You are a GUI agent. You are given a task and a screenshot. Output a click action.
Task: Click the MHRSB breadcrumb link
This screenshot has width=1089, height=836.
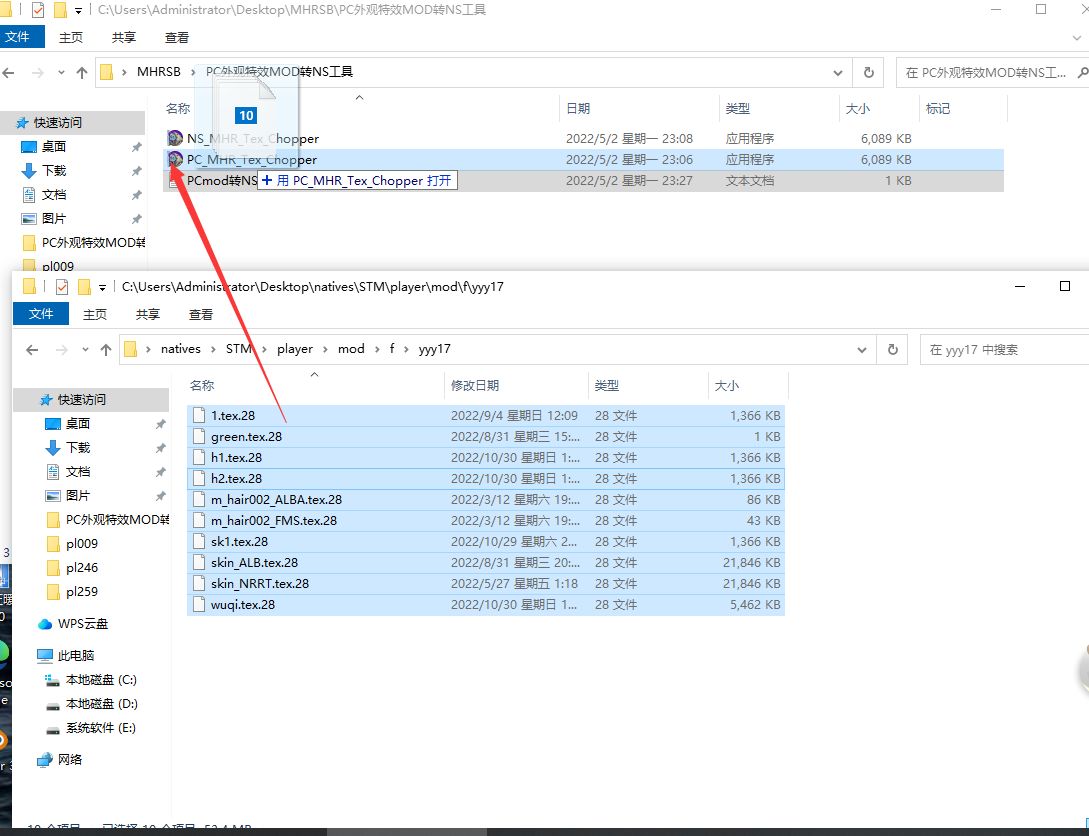point(160,72)
